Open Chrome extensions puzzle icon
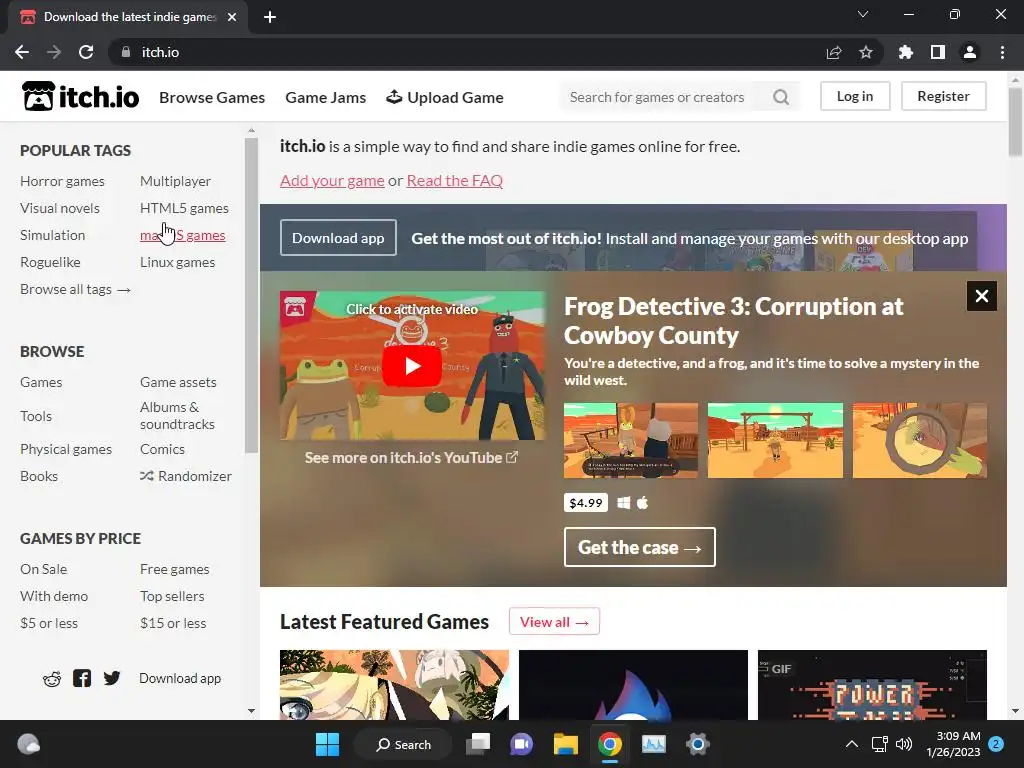The height and width of the screenshot is (768, 1024). coord(906,52)
